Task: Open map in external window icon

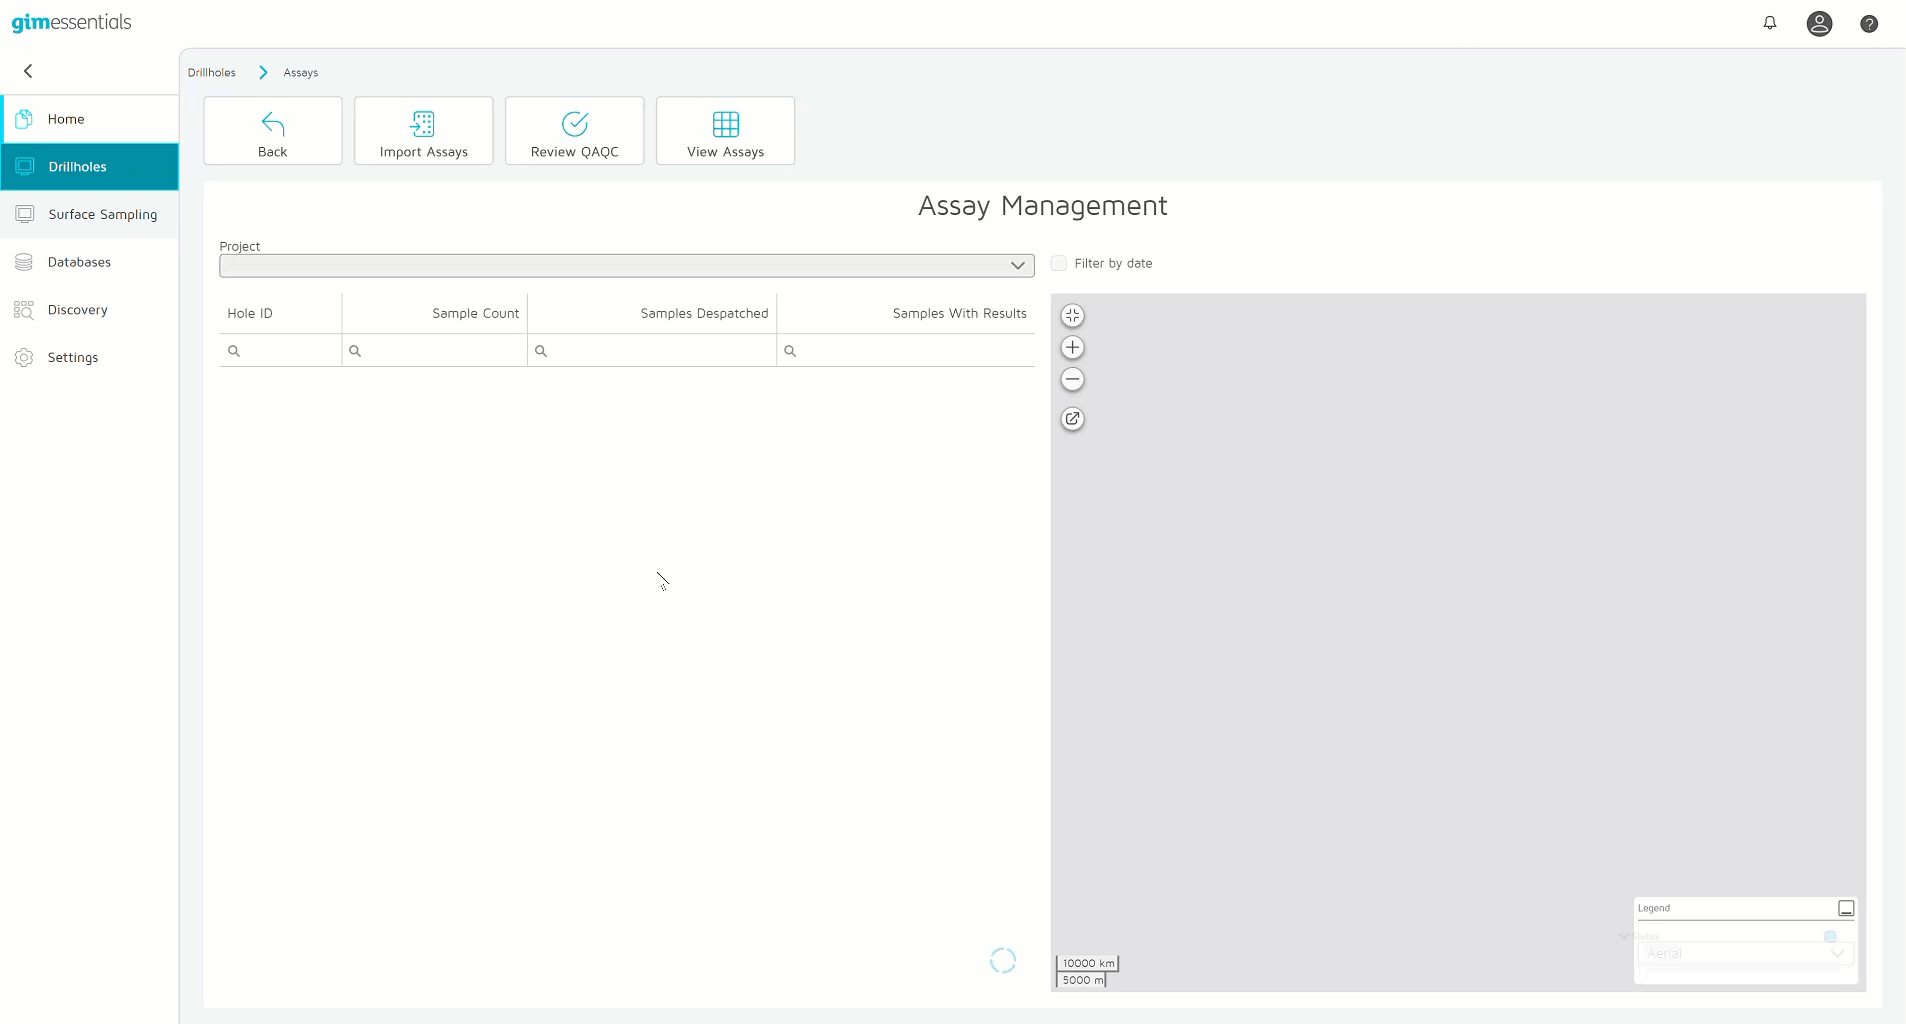Action: [1072, 419]
